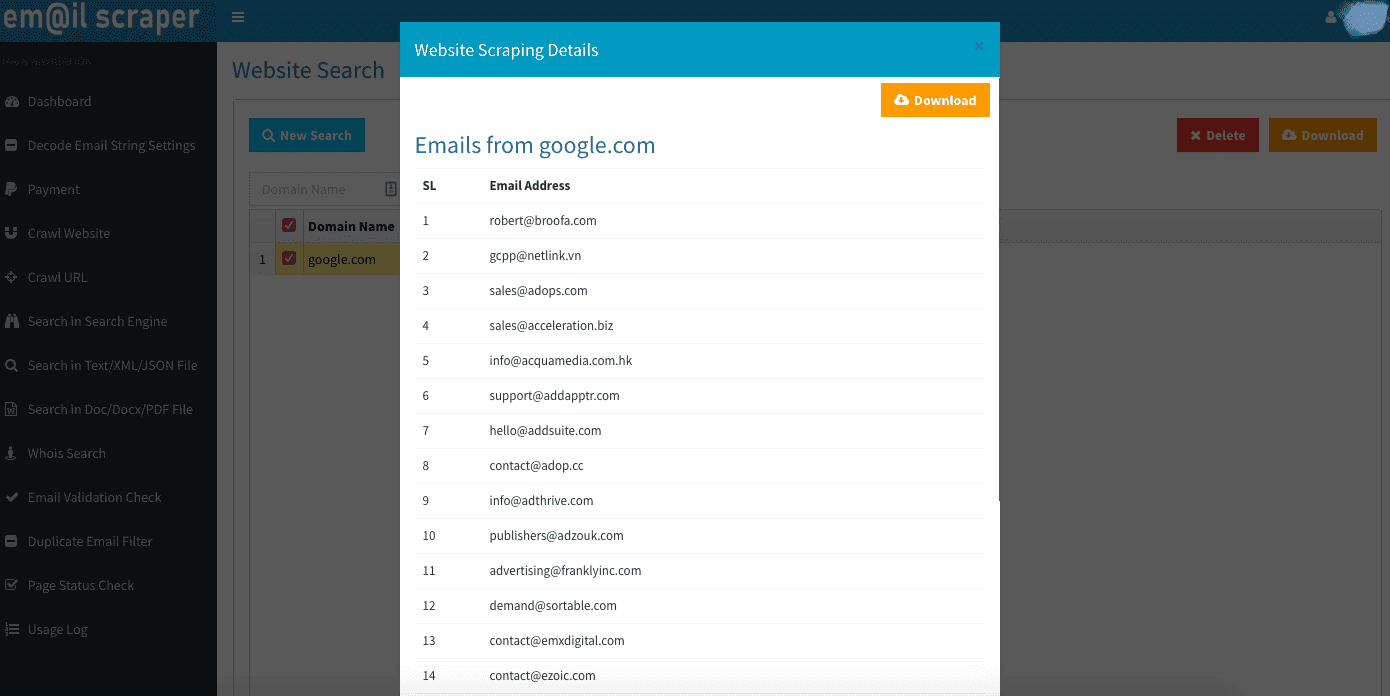The width and height of the screenshot is (1390, 696).
Task: Click the Usage Log list icon
Action: click(12, 630)
